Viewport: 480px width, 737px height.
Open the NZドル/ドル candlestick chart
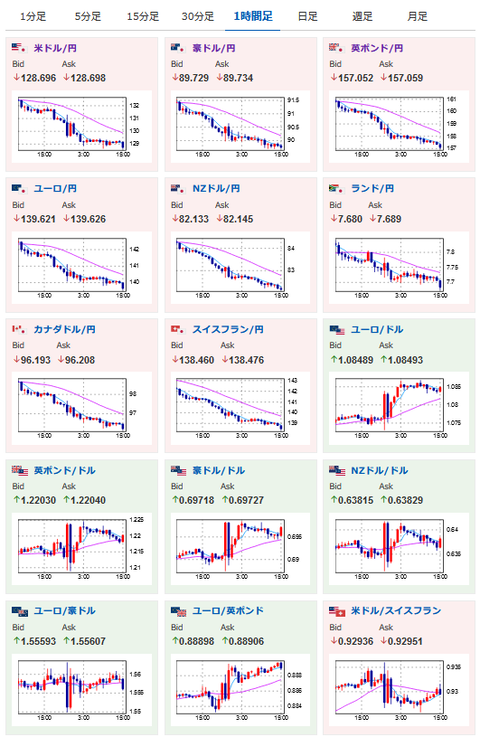[x=399, y=550]
